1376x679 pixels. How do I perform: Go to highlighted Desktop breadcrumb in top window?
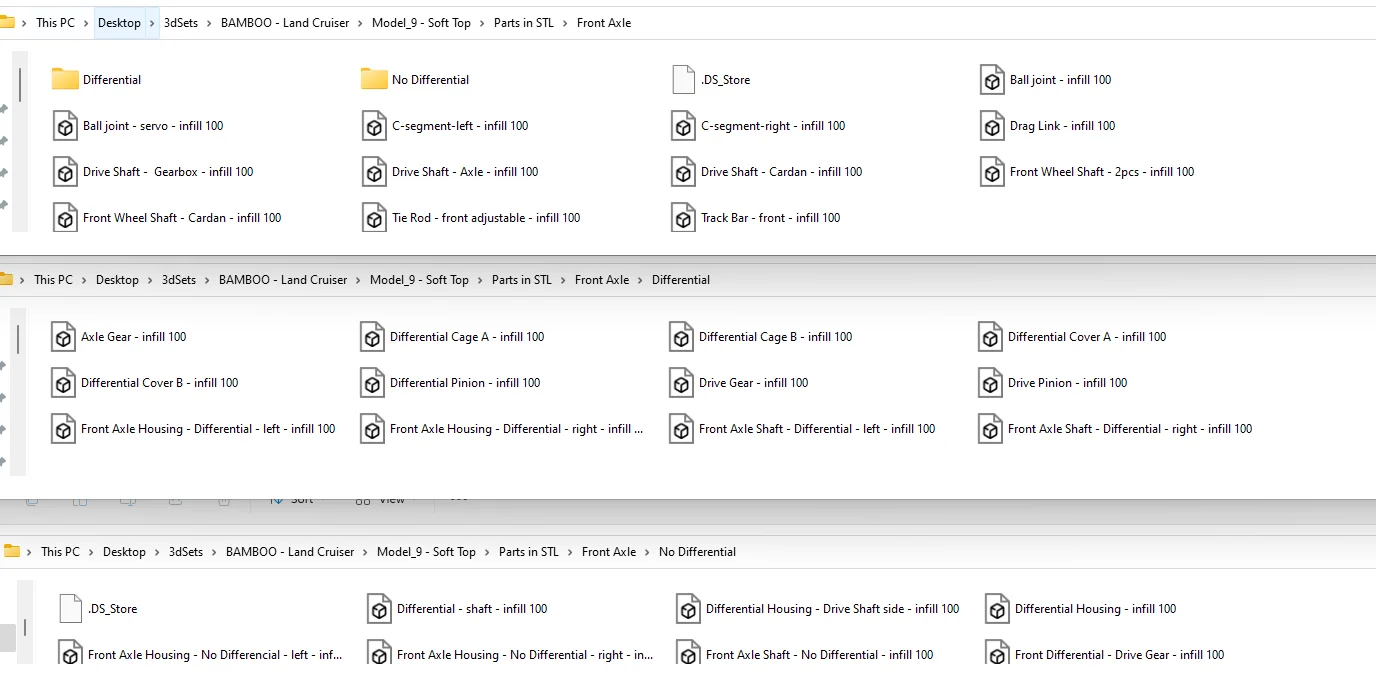119,23
